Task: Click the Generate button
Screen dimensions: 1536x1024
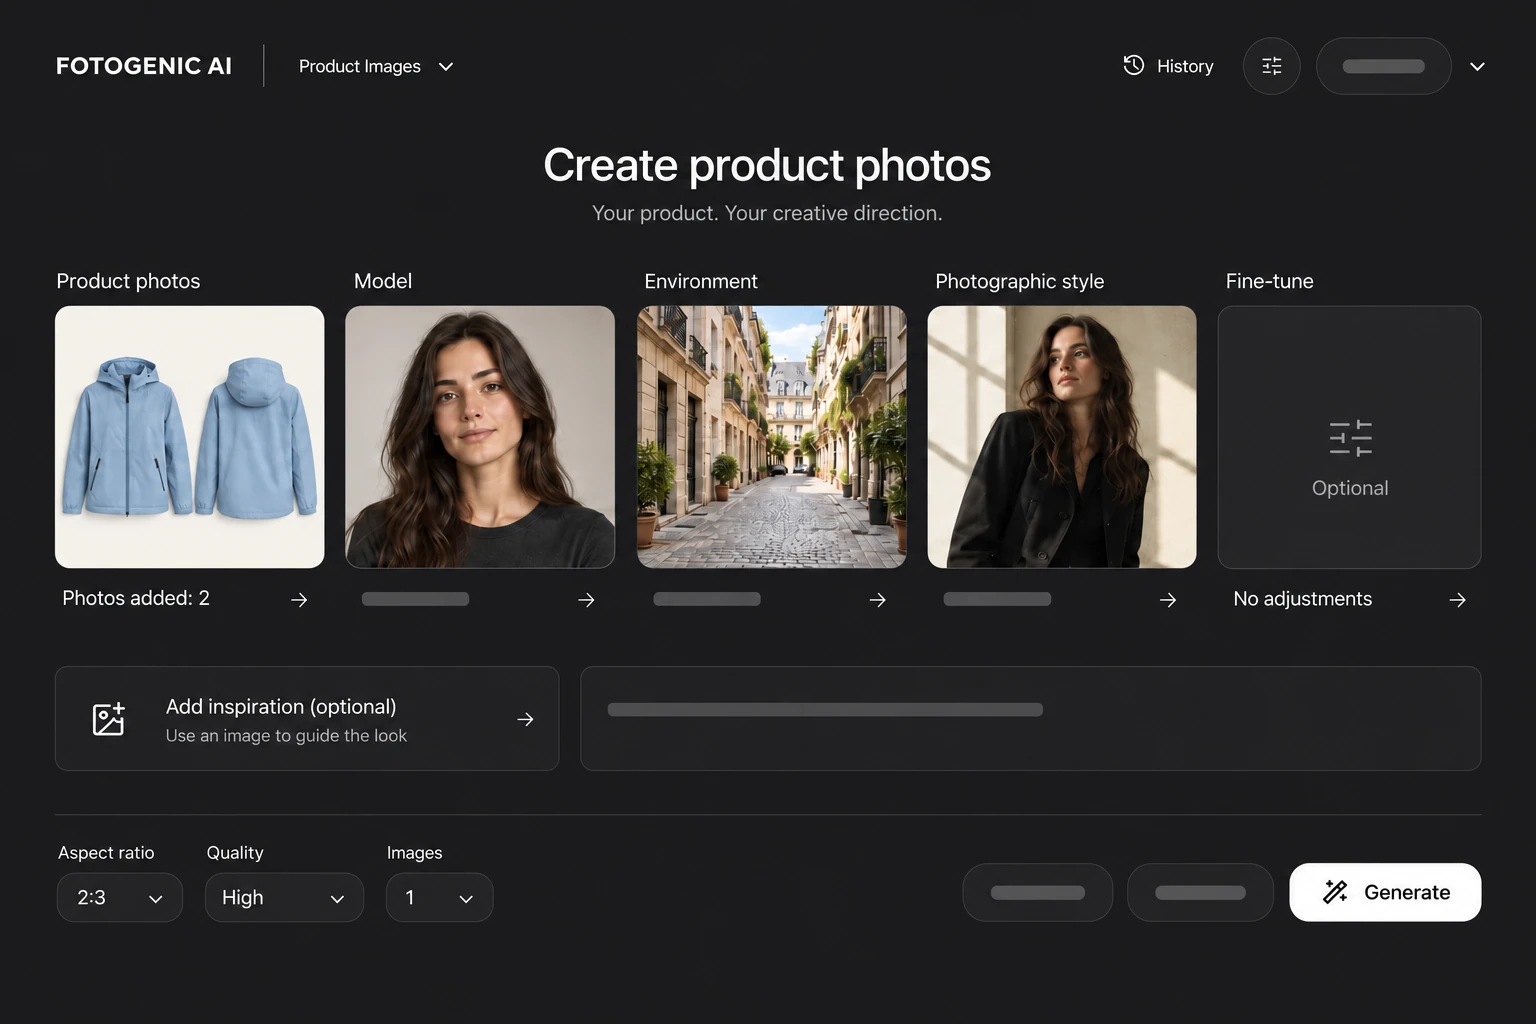Action: 1385,892
